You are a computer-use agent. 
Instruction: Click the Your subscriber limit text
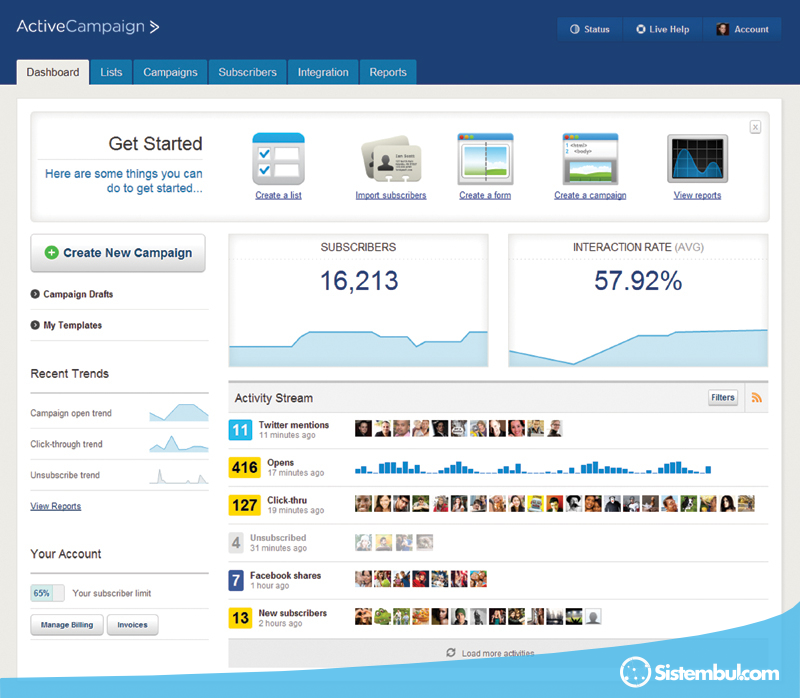pyautogui.click(x=112, y=593)
